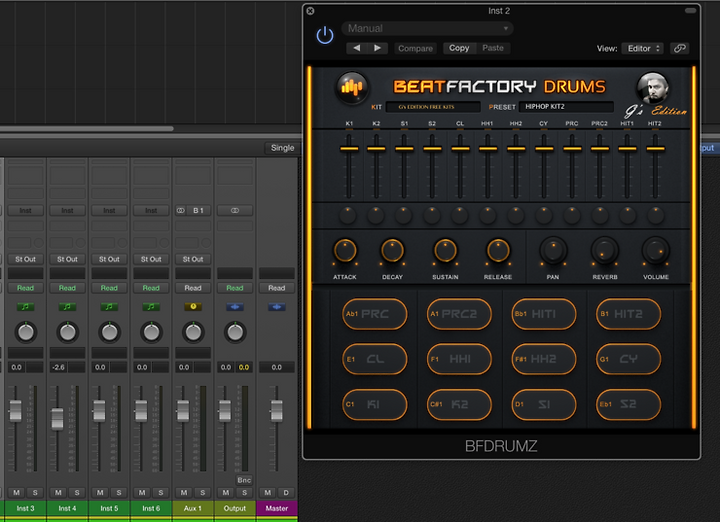Trigger the A1 PRC2 drum pad
Screen dimensions: 720x522
[459, 314]
